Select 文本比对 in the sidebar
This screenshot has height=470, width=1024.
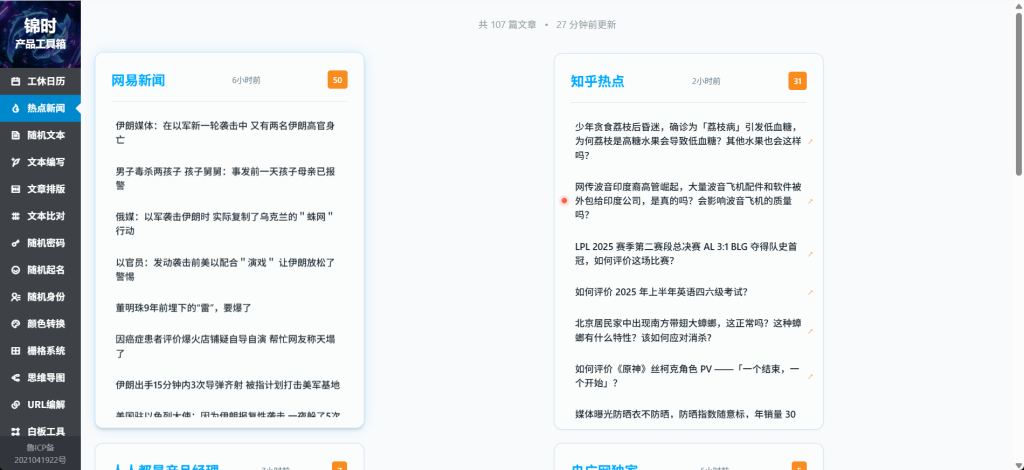40,216
